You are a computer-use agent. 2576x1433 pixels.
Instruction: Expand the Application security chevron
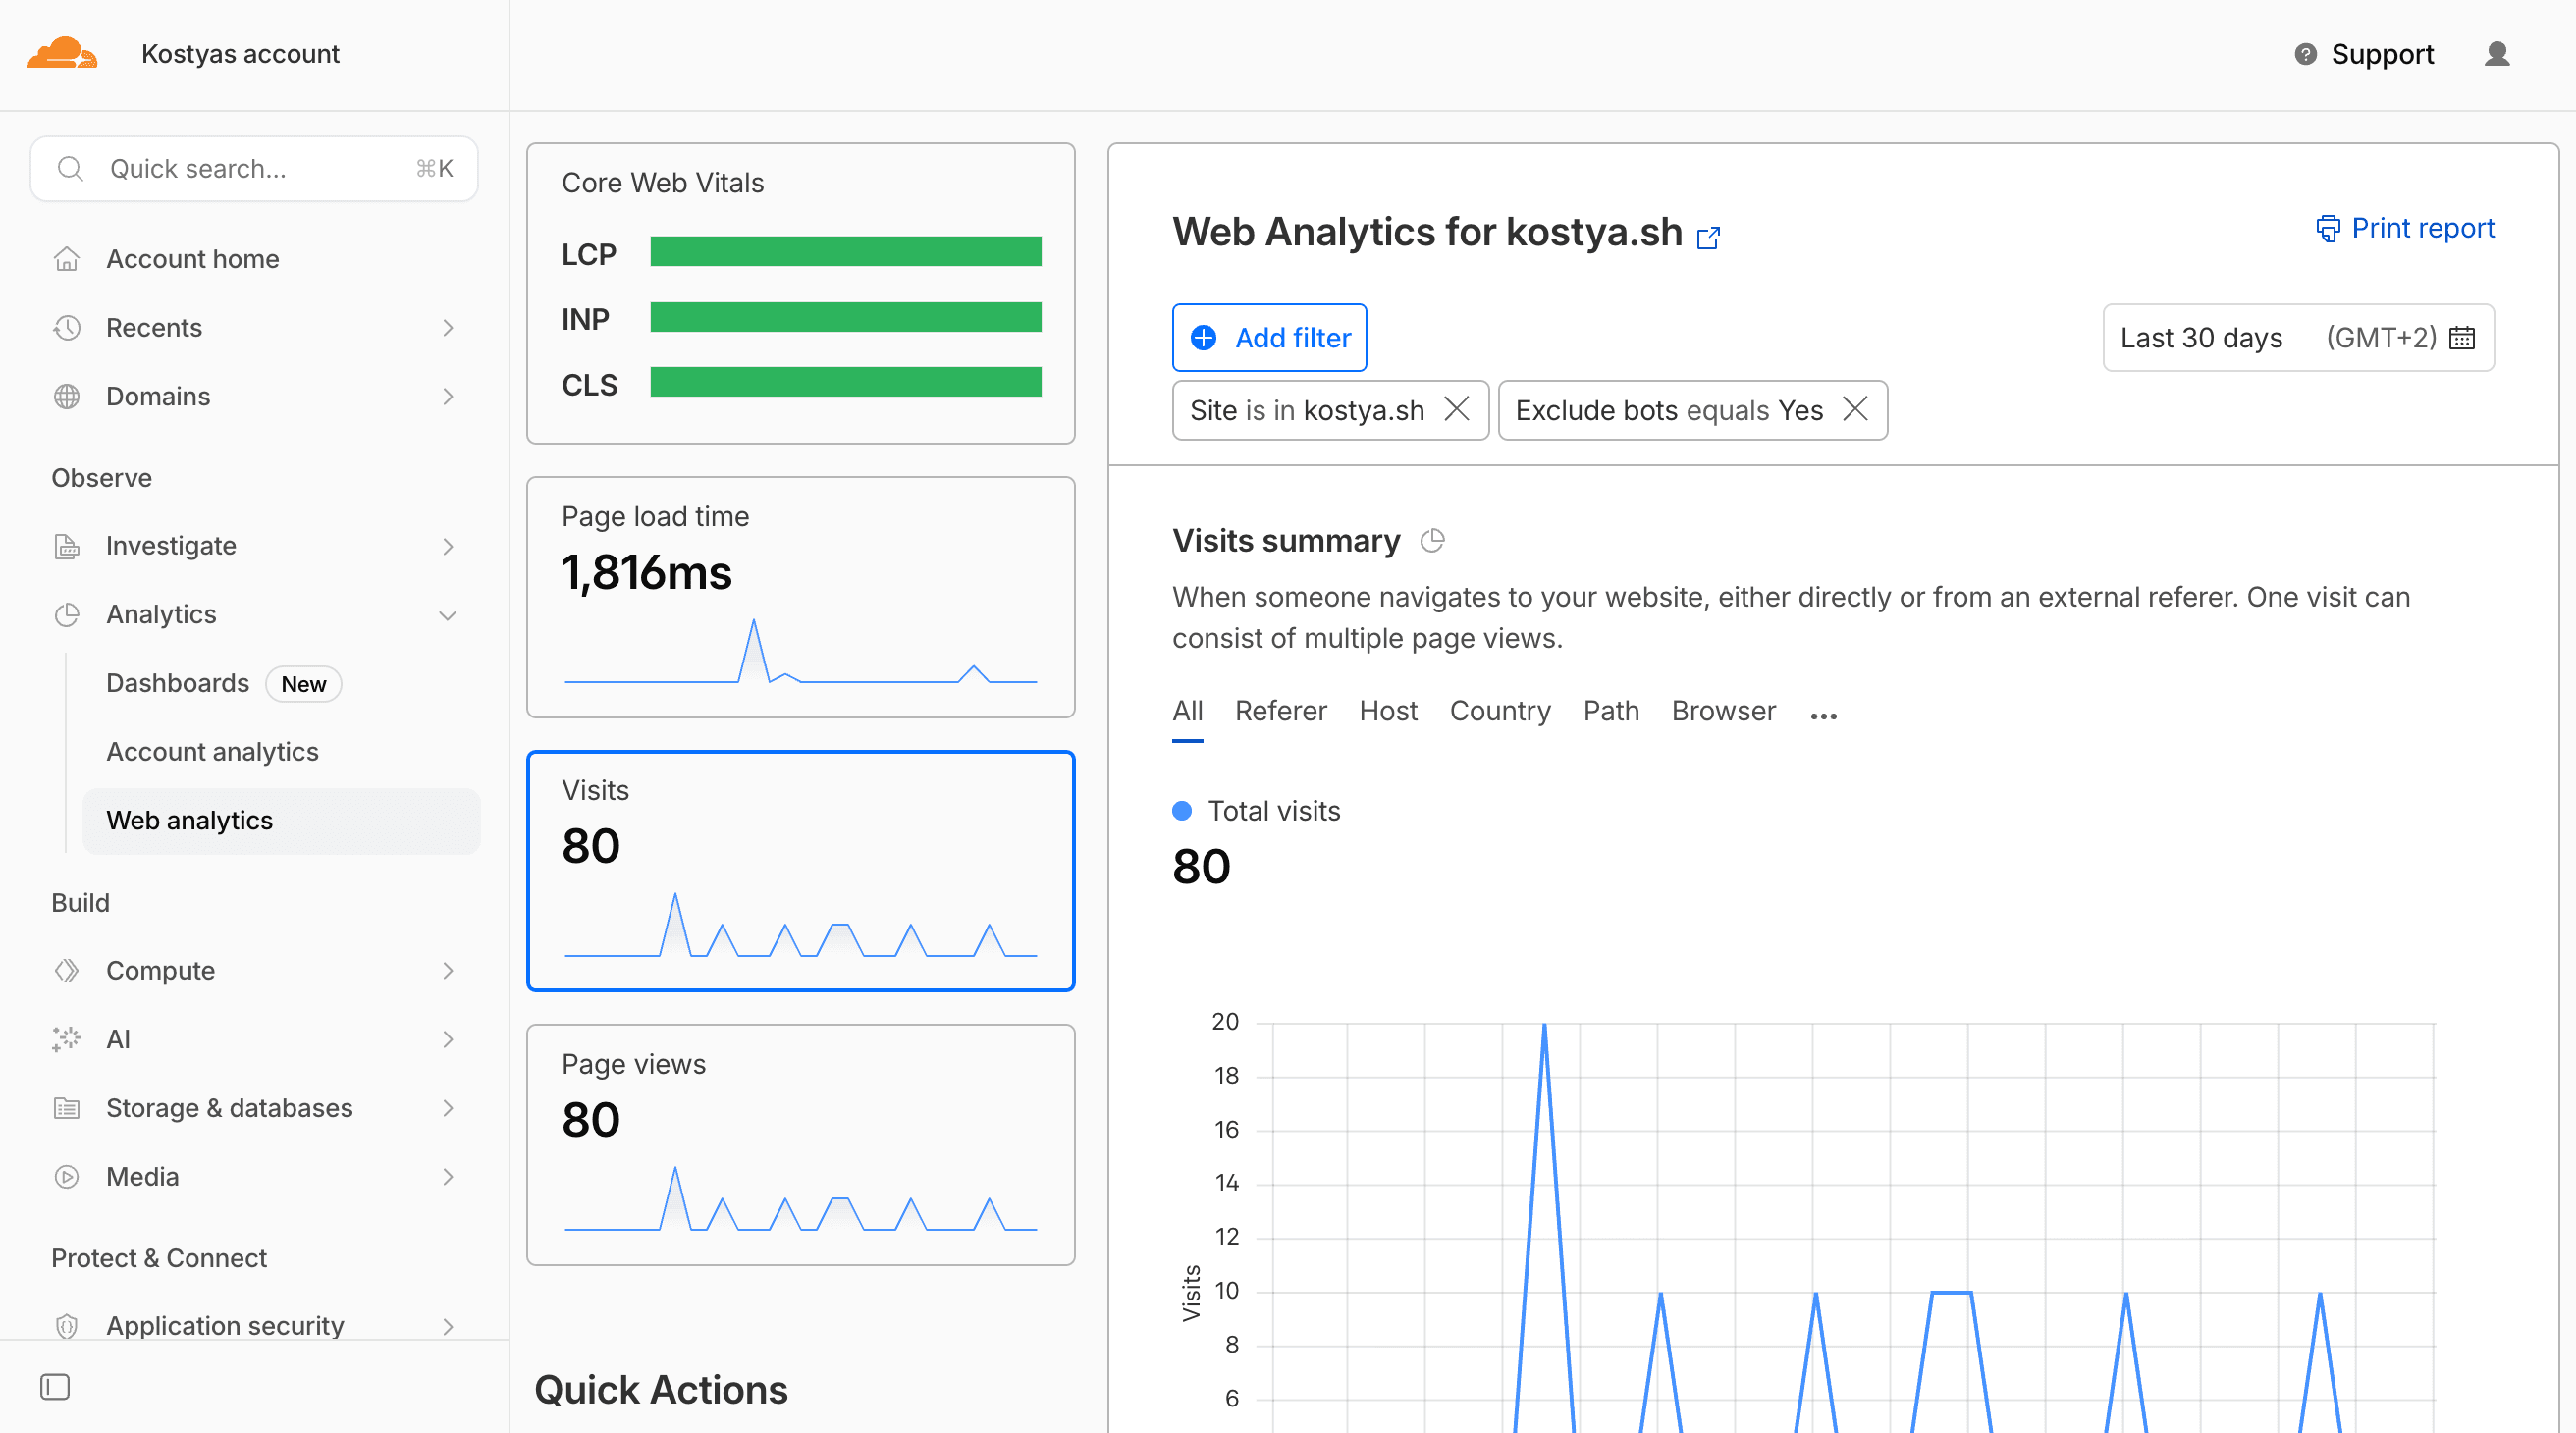(448, 1326)
